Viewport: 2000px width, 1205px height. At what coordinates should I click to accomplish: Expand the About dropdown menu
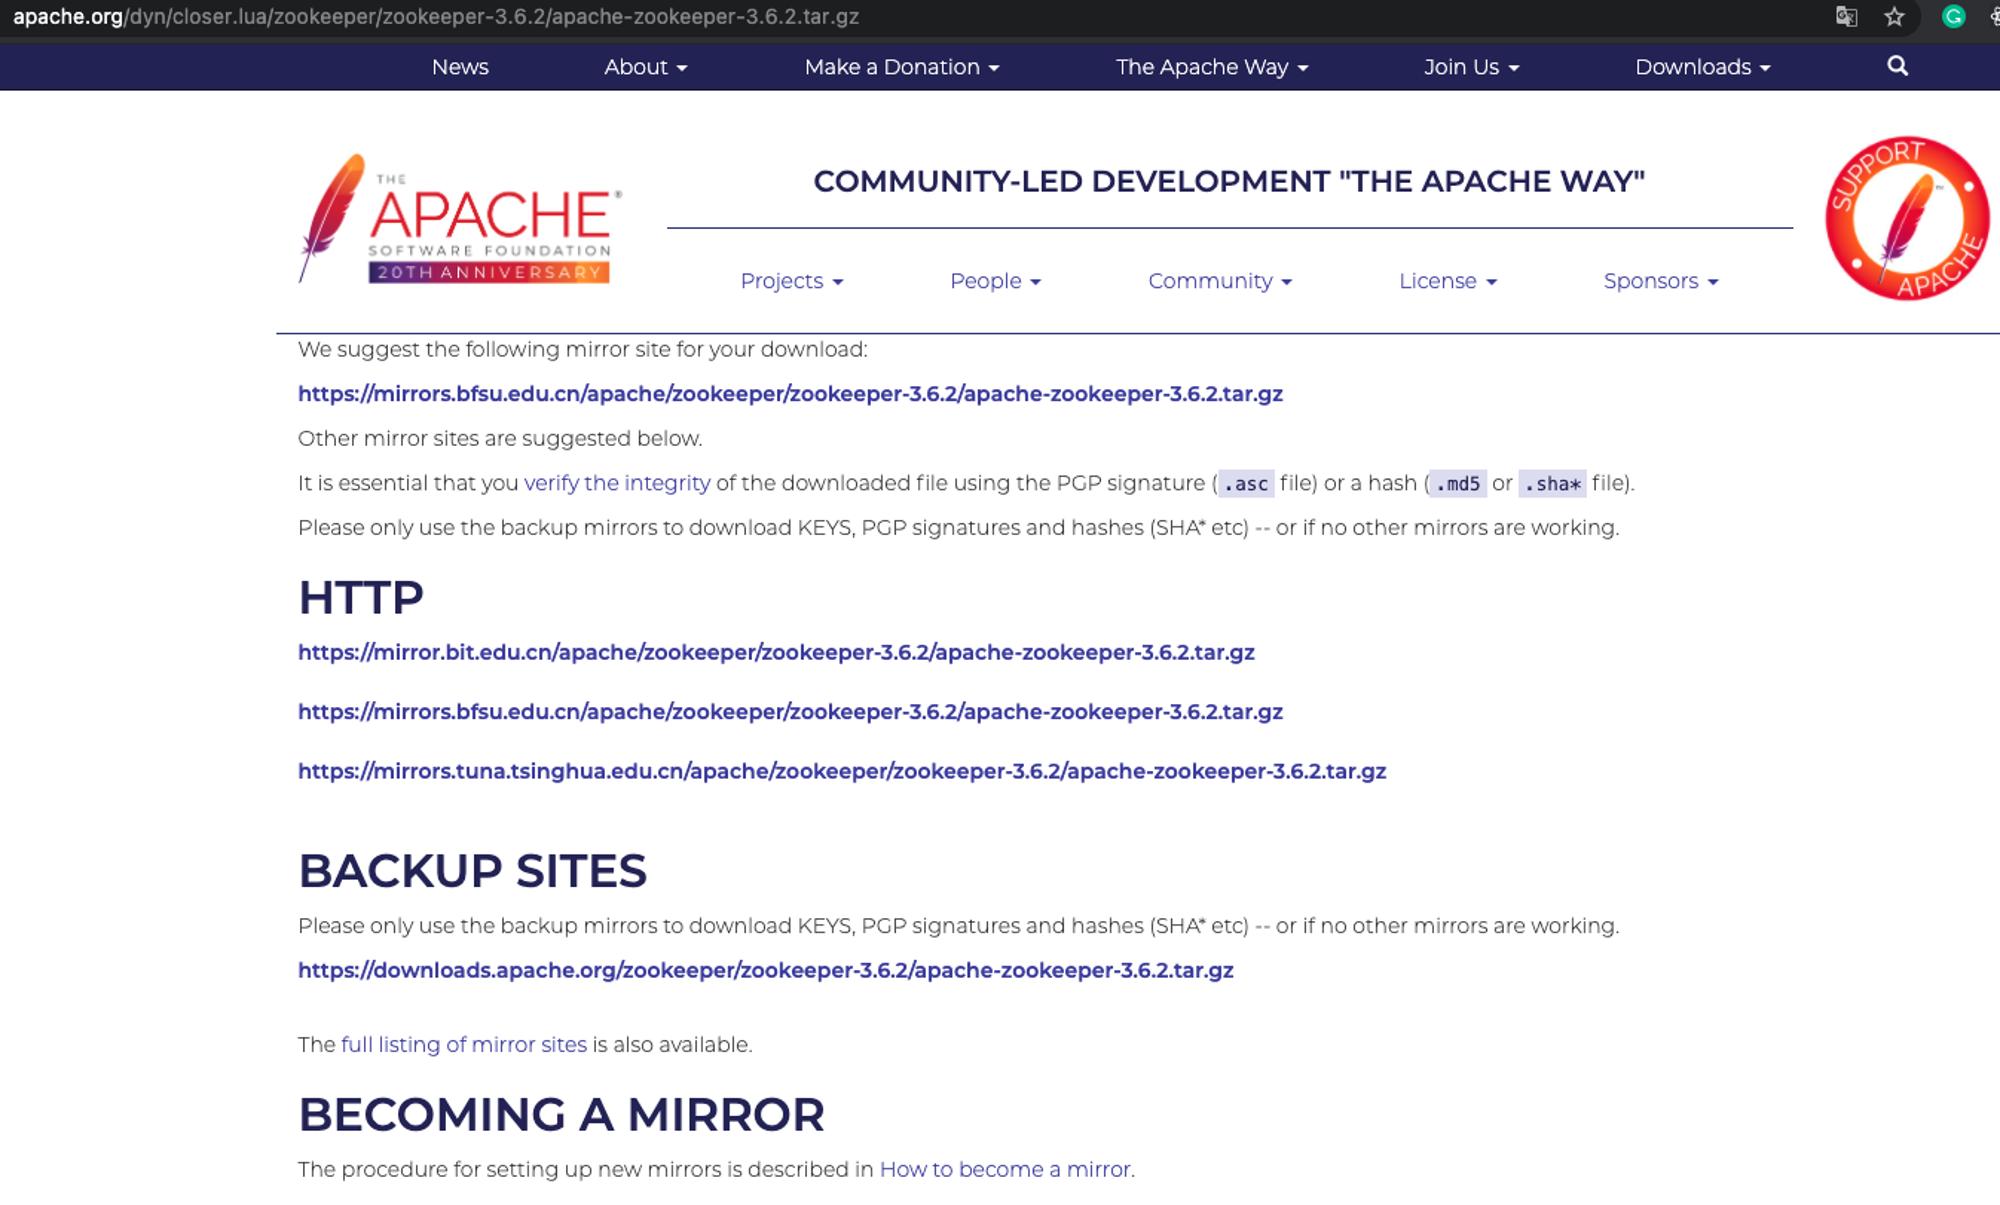coord(645,67)
